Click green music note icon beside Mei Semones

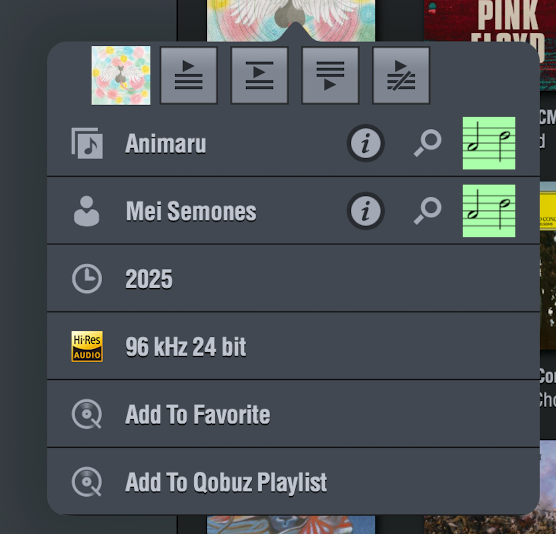489,211
